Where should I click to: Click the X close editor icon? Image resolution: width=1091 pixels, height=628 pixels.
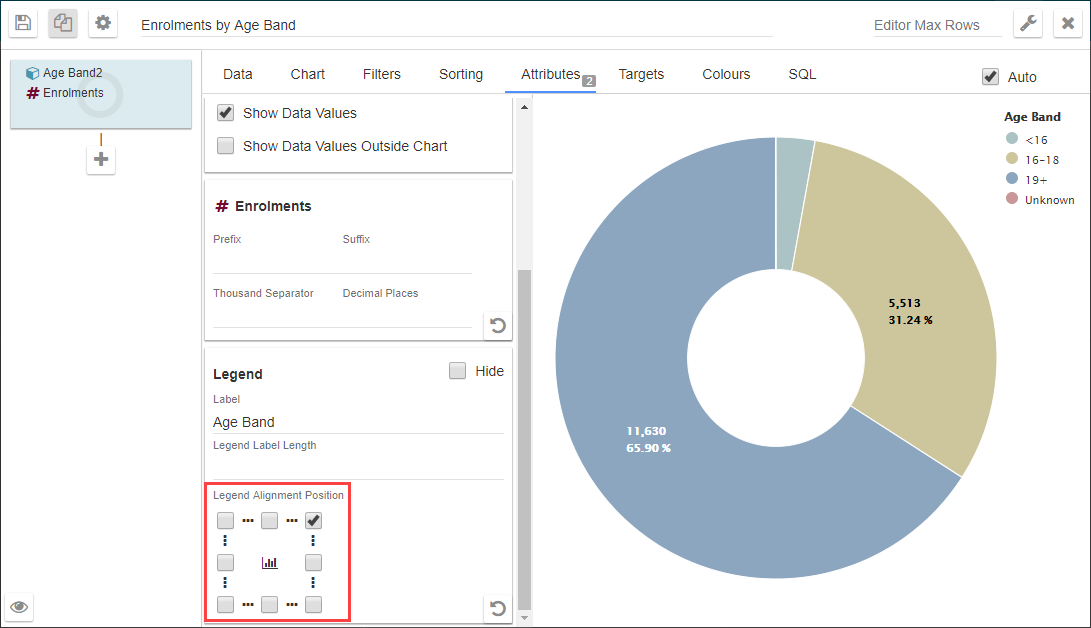tap(1069, 24)
